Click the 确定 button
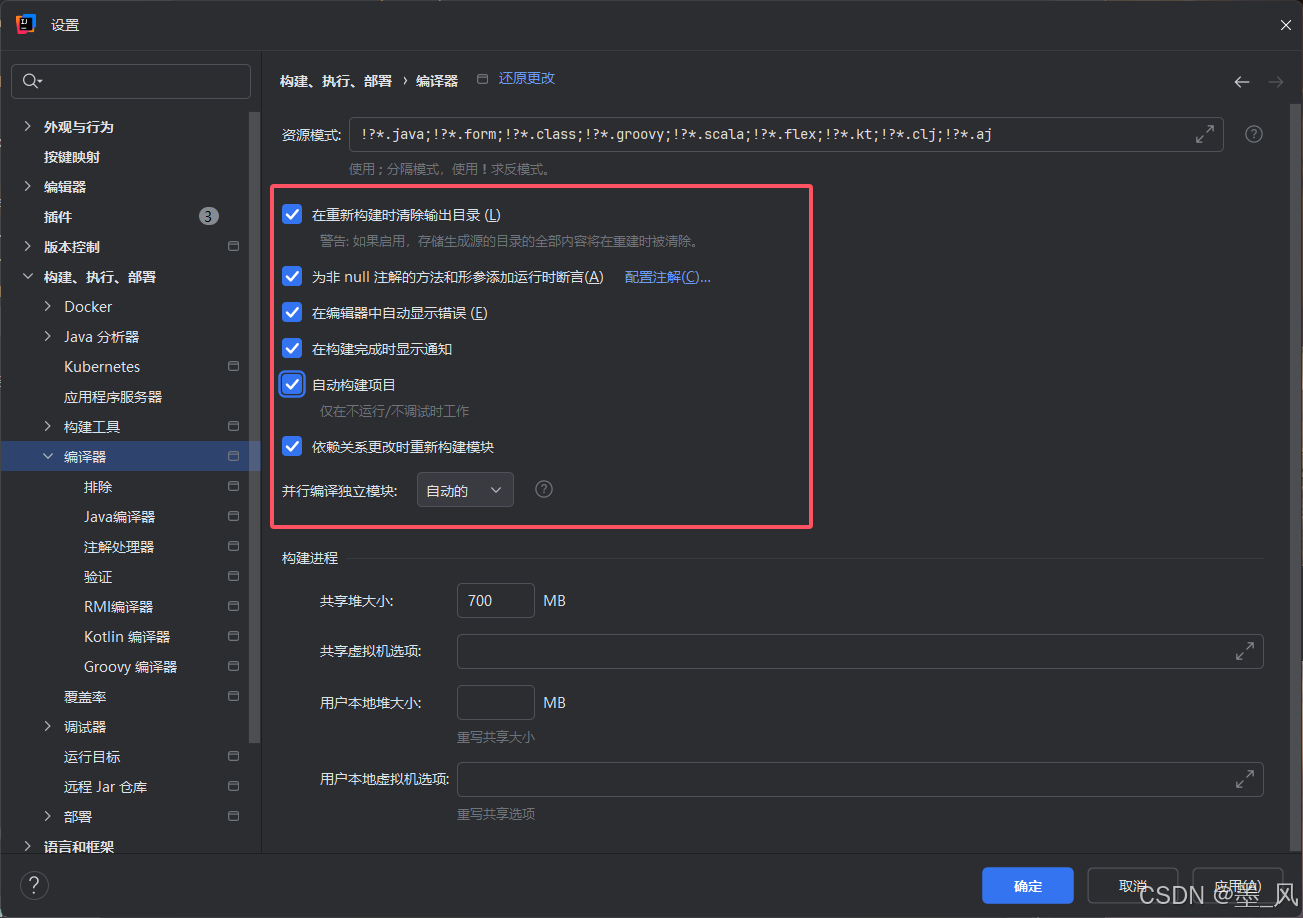This screenshot has width=1303, height=918. [1027, 885]
